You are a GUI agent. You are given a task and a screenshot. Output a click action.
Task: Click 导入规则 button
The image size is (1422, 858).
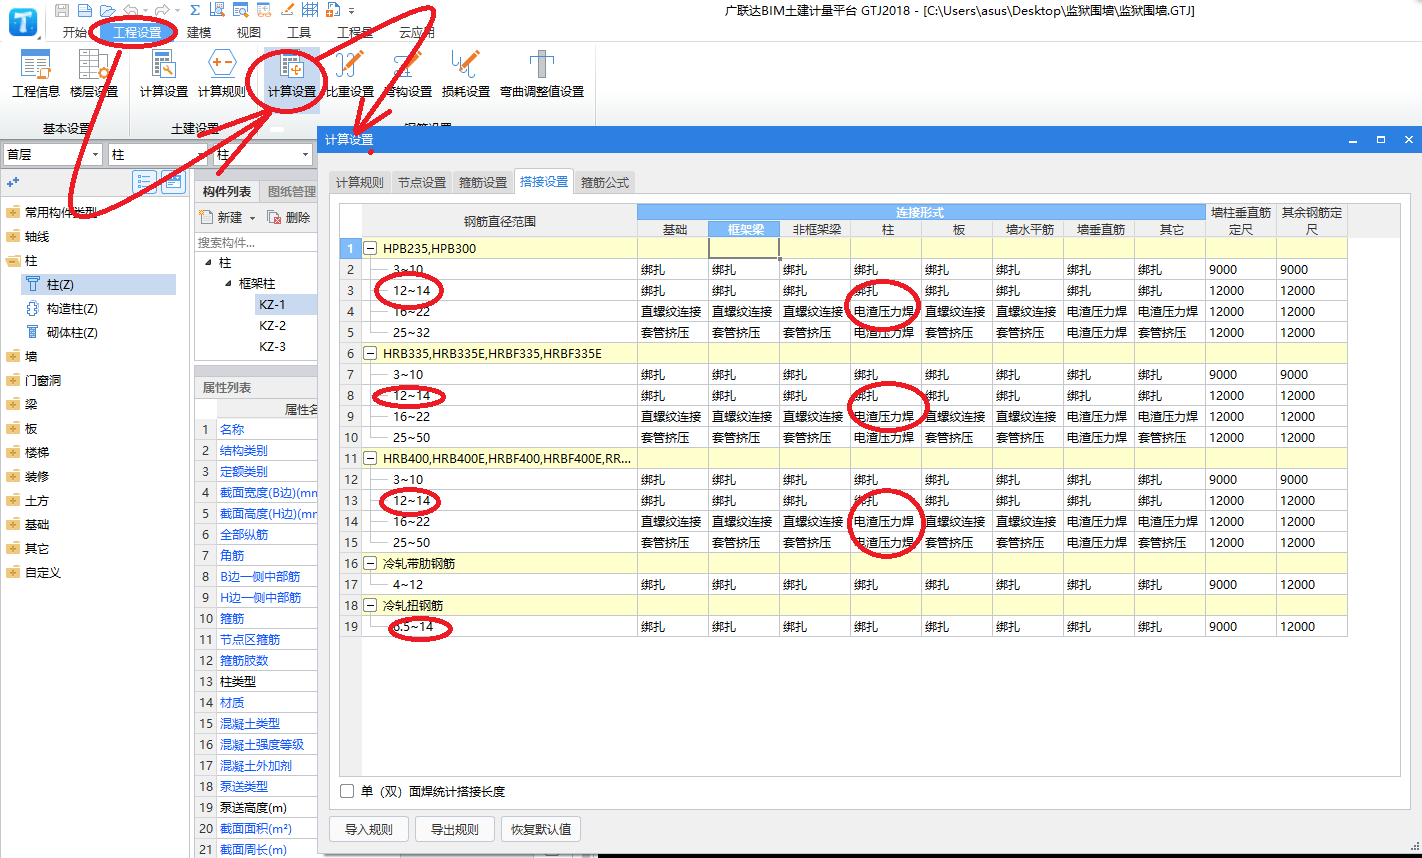point(369,829)
